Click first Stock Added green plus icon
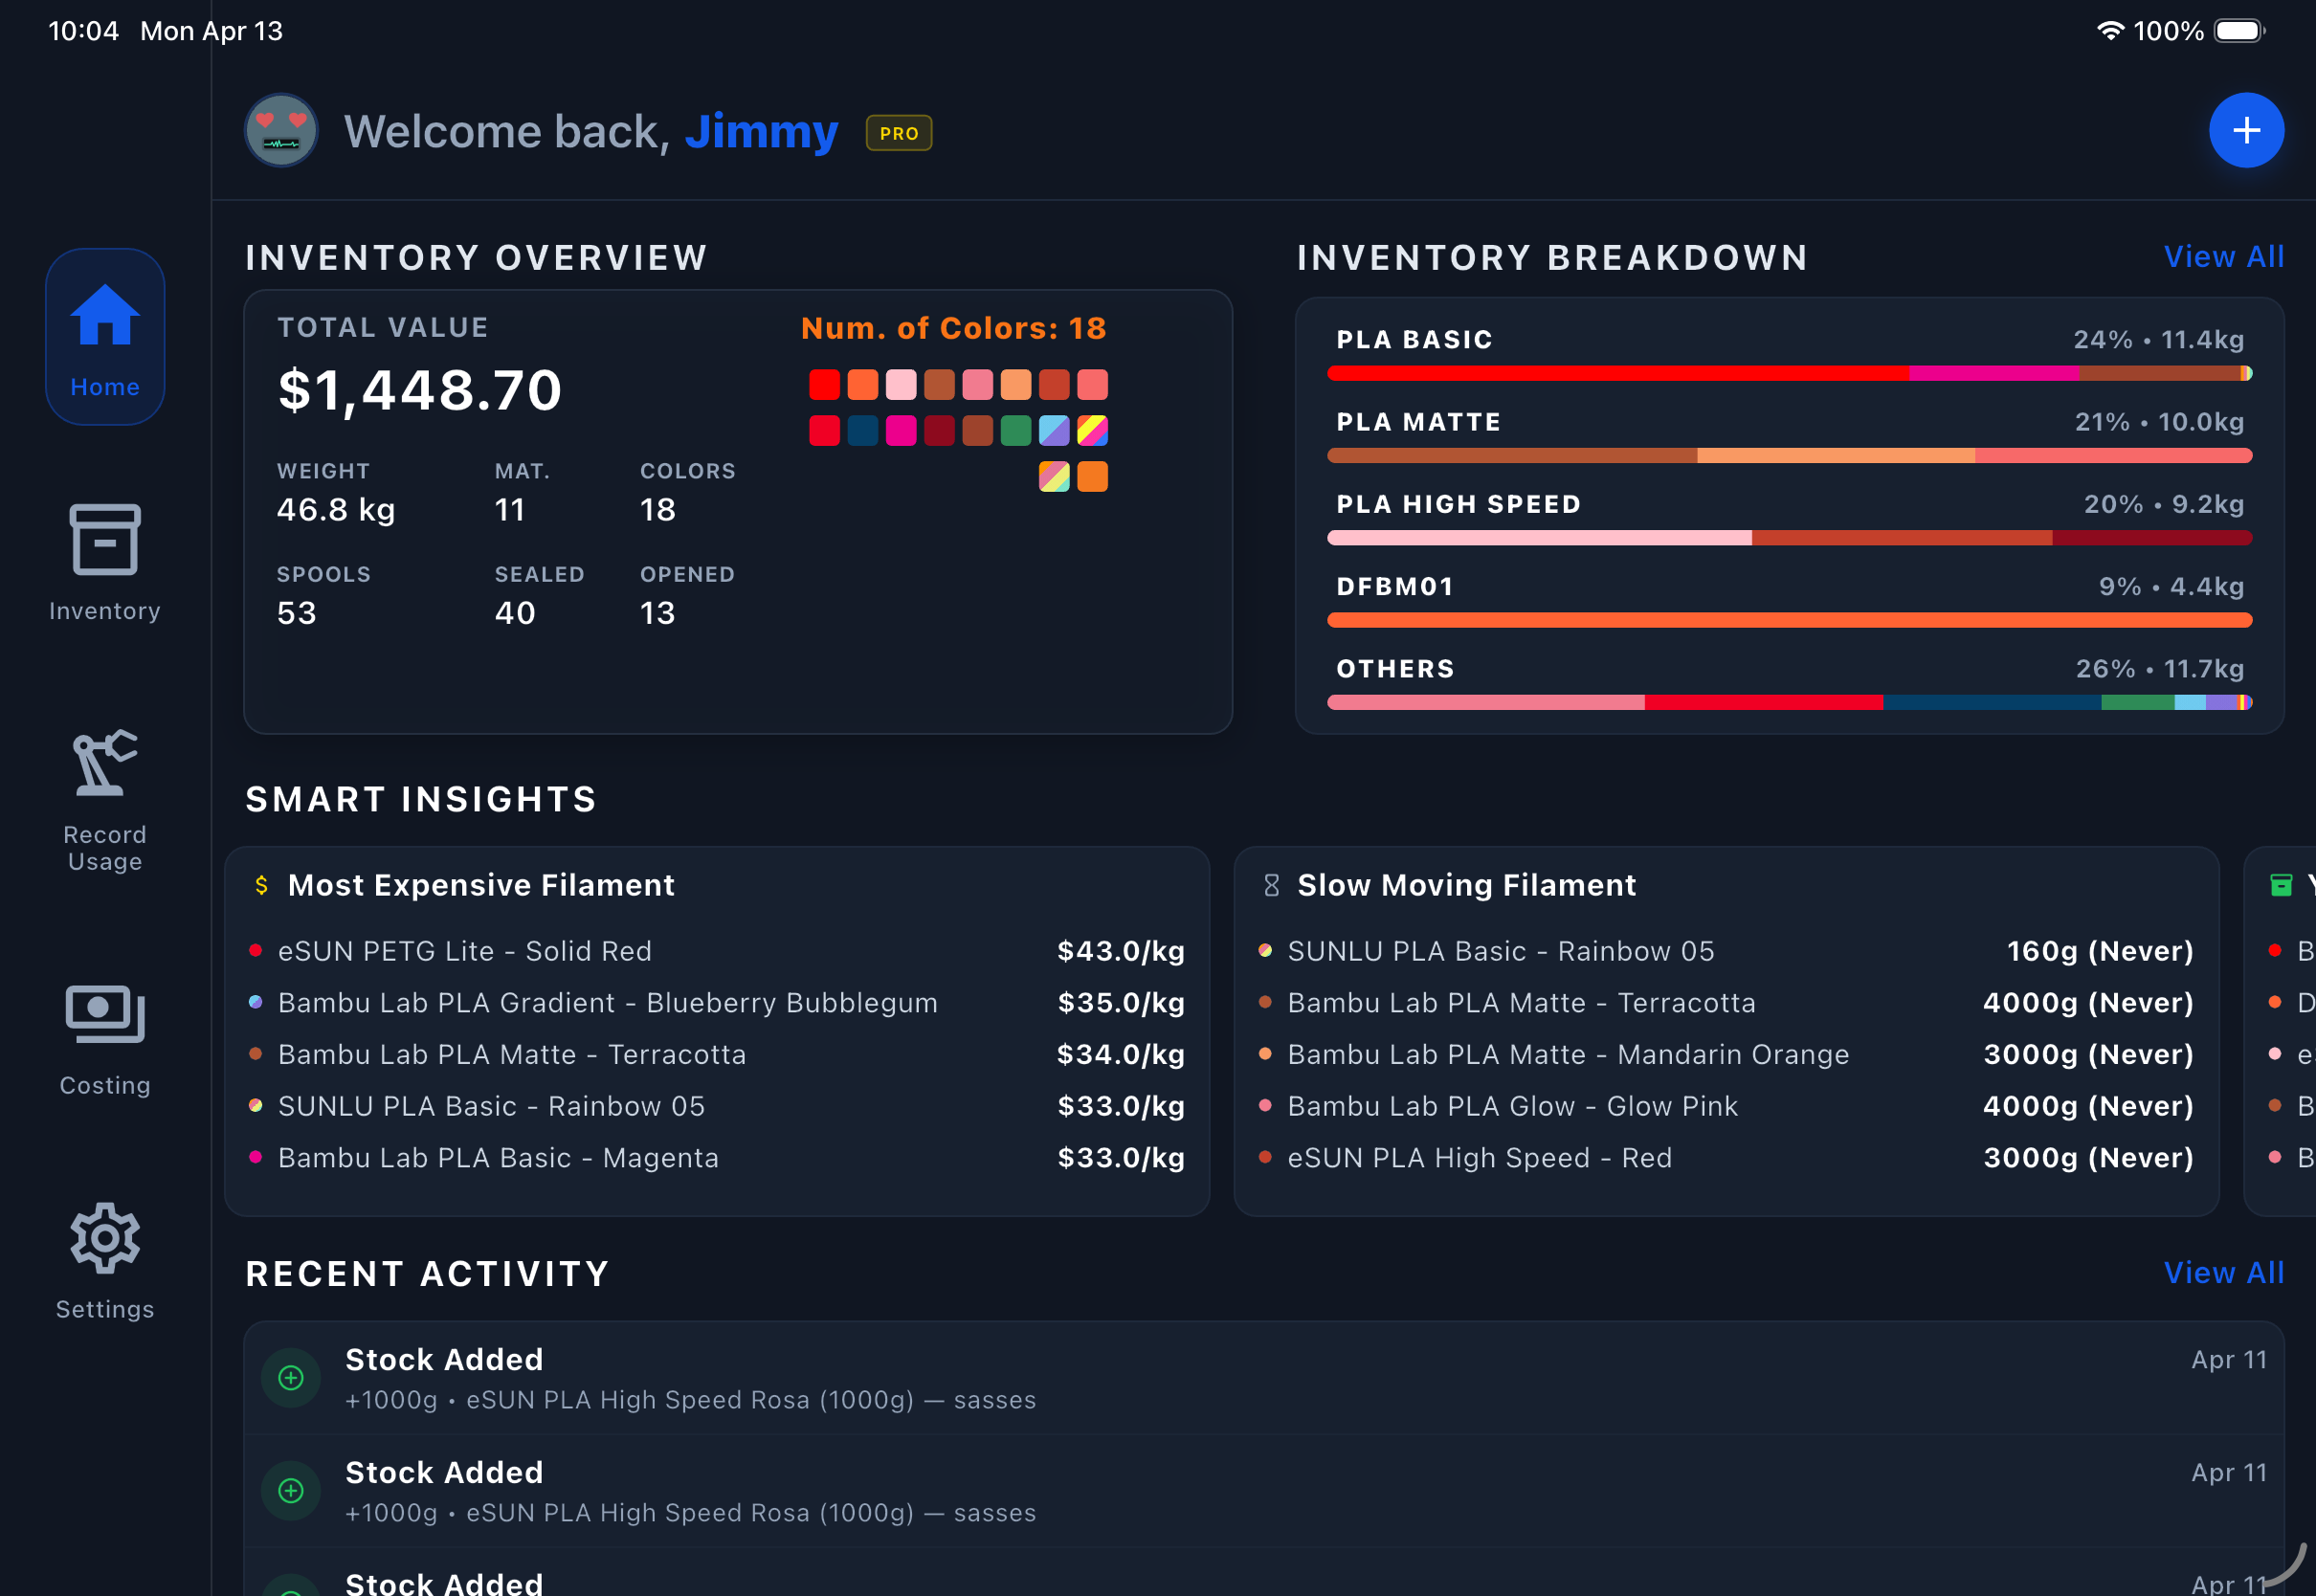This screenshot has height=1596, width=2316. coord(291,1378)
